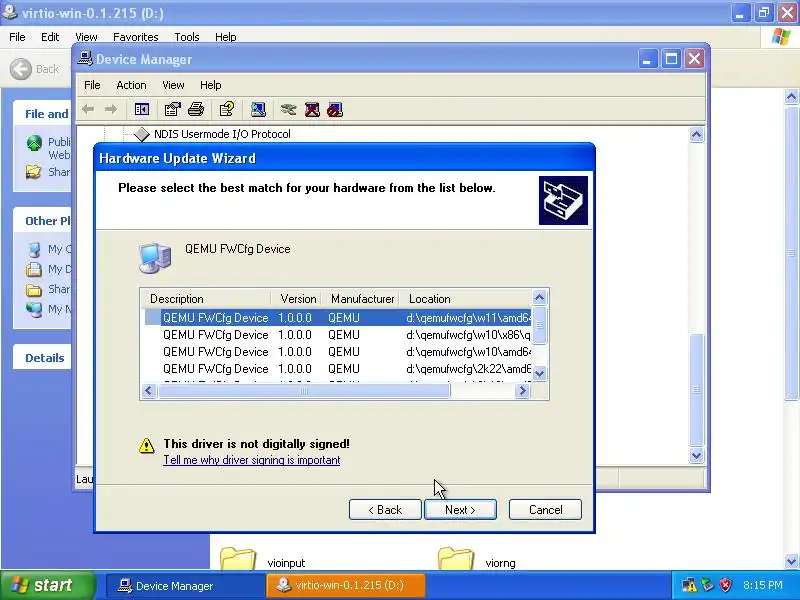Open Properties via the Device Manager toolbar icon

(x=172, y=109)
